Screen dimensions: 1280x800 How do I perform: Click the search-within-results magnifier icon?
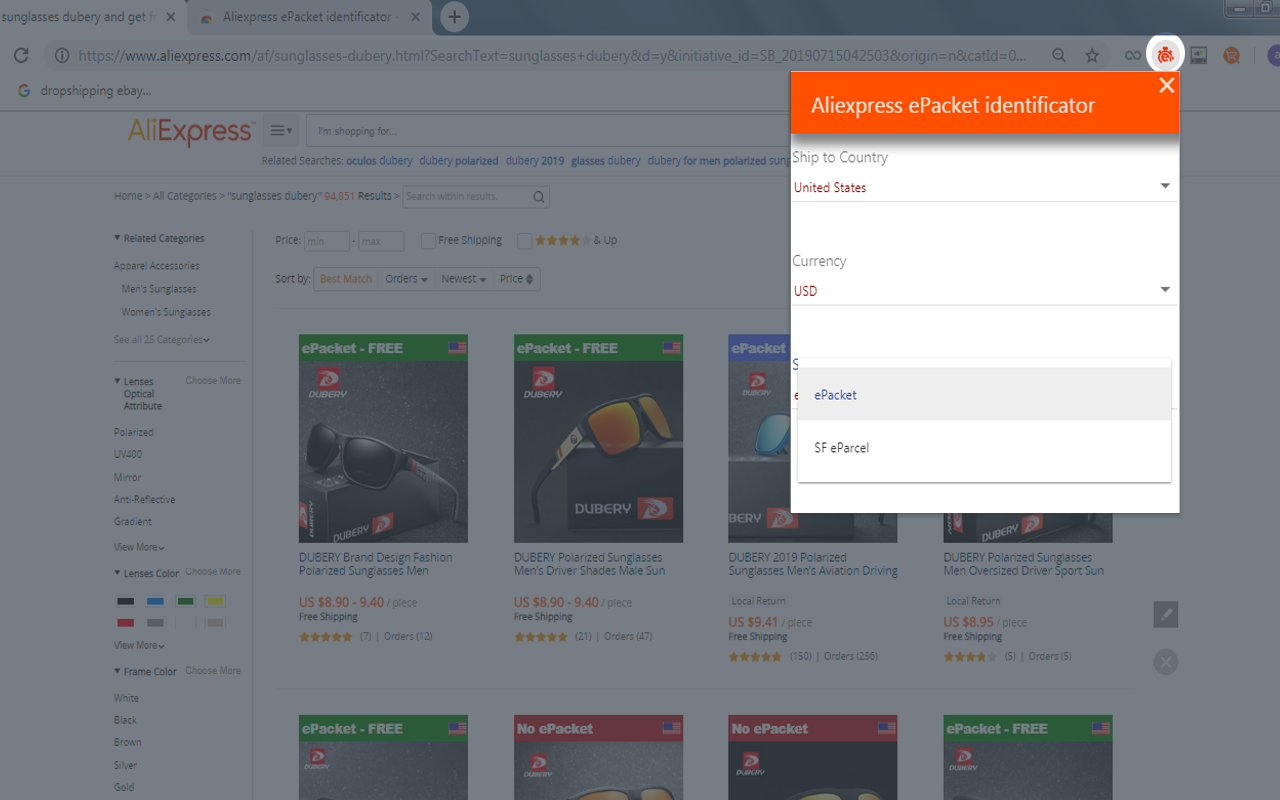539,196
